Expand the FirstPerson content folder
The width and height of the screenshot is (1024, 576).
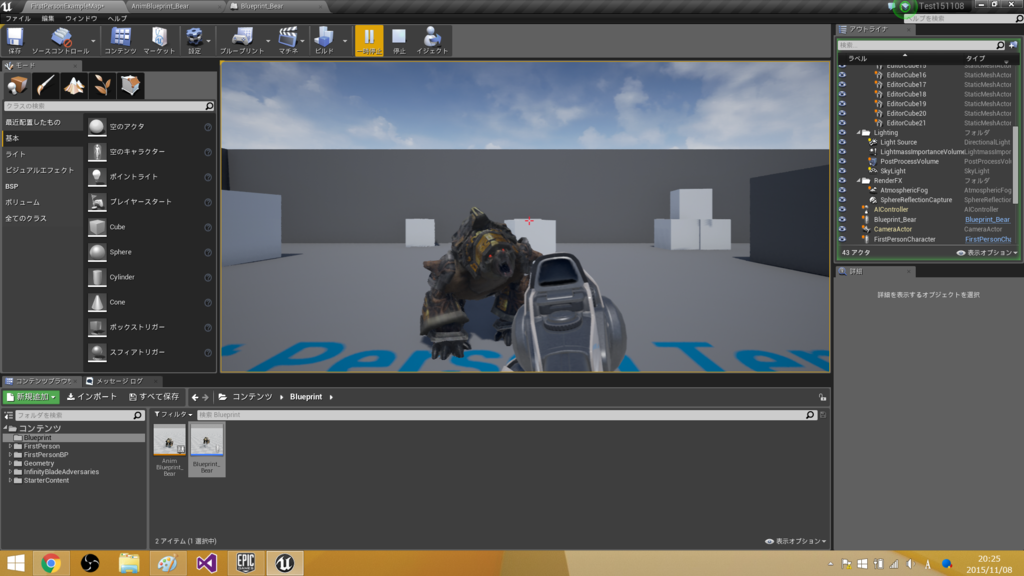click(10, 446)
